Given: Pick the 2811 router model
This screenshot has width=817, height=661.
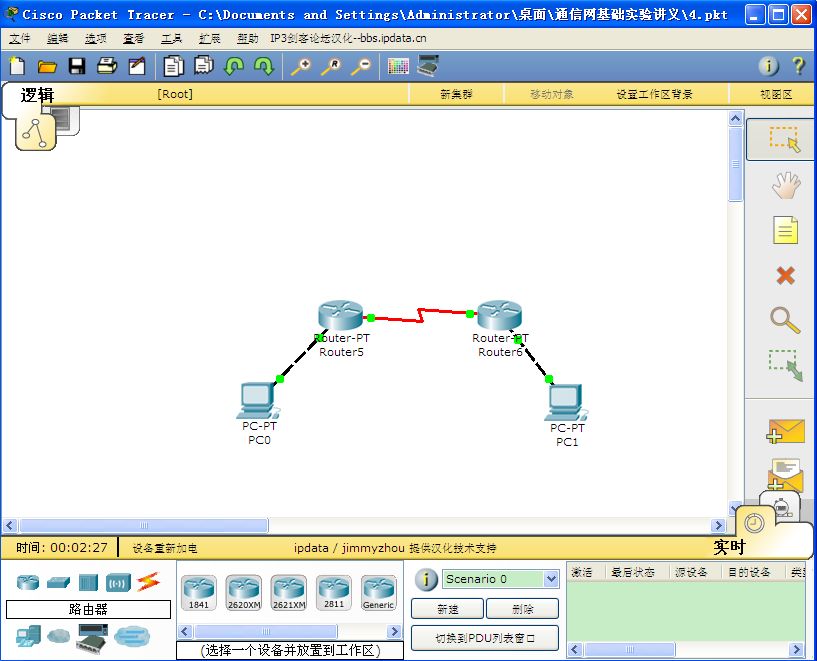Looking at the screenshot, I should coord(333,593).
